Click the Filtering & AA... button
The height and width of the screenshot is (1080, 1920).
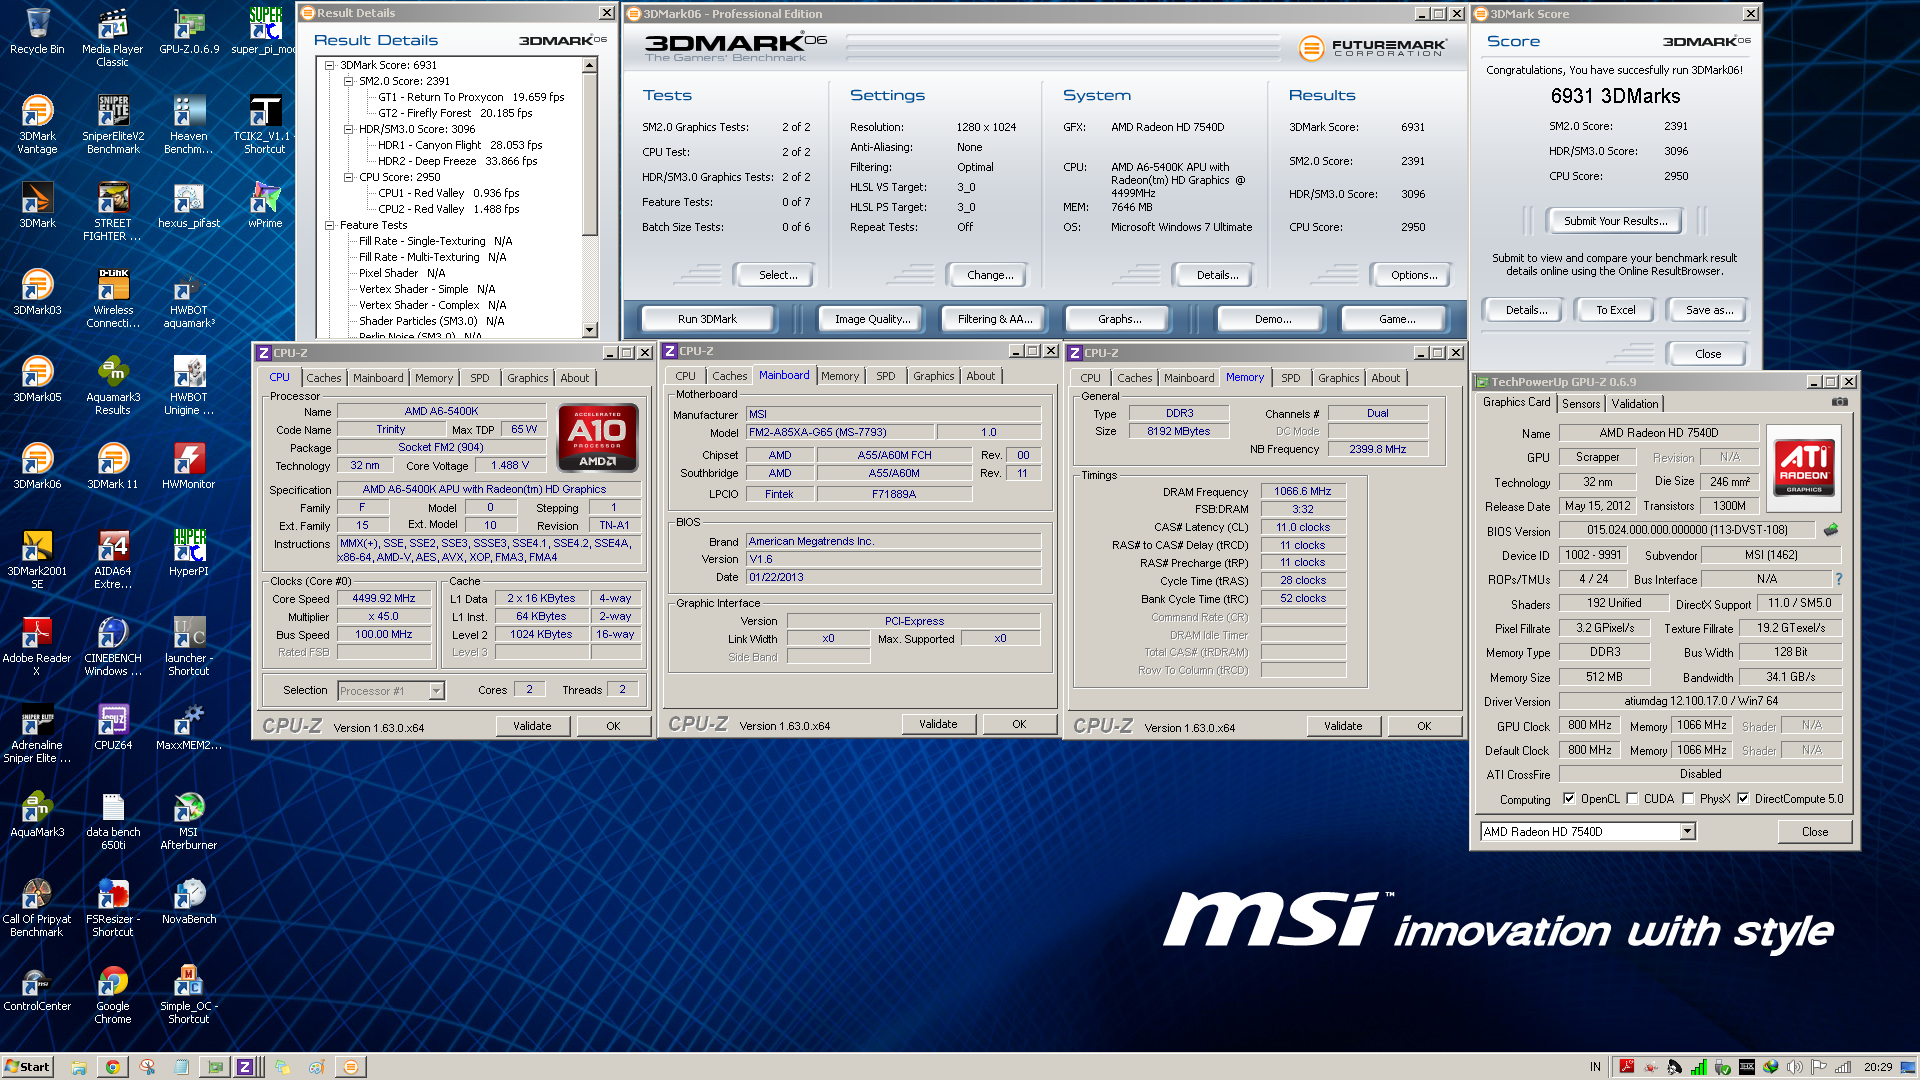click(994, 319)
